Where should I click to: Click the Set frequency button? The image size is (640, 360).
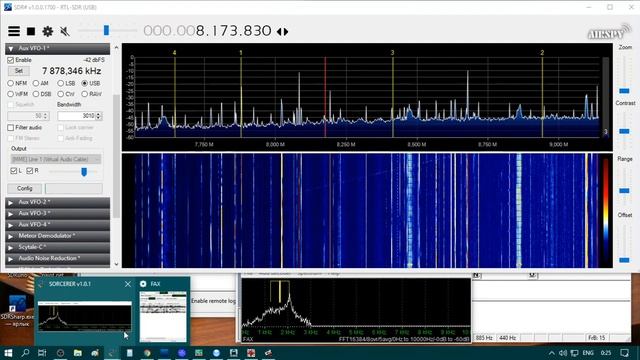point(19,71)
